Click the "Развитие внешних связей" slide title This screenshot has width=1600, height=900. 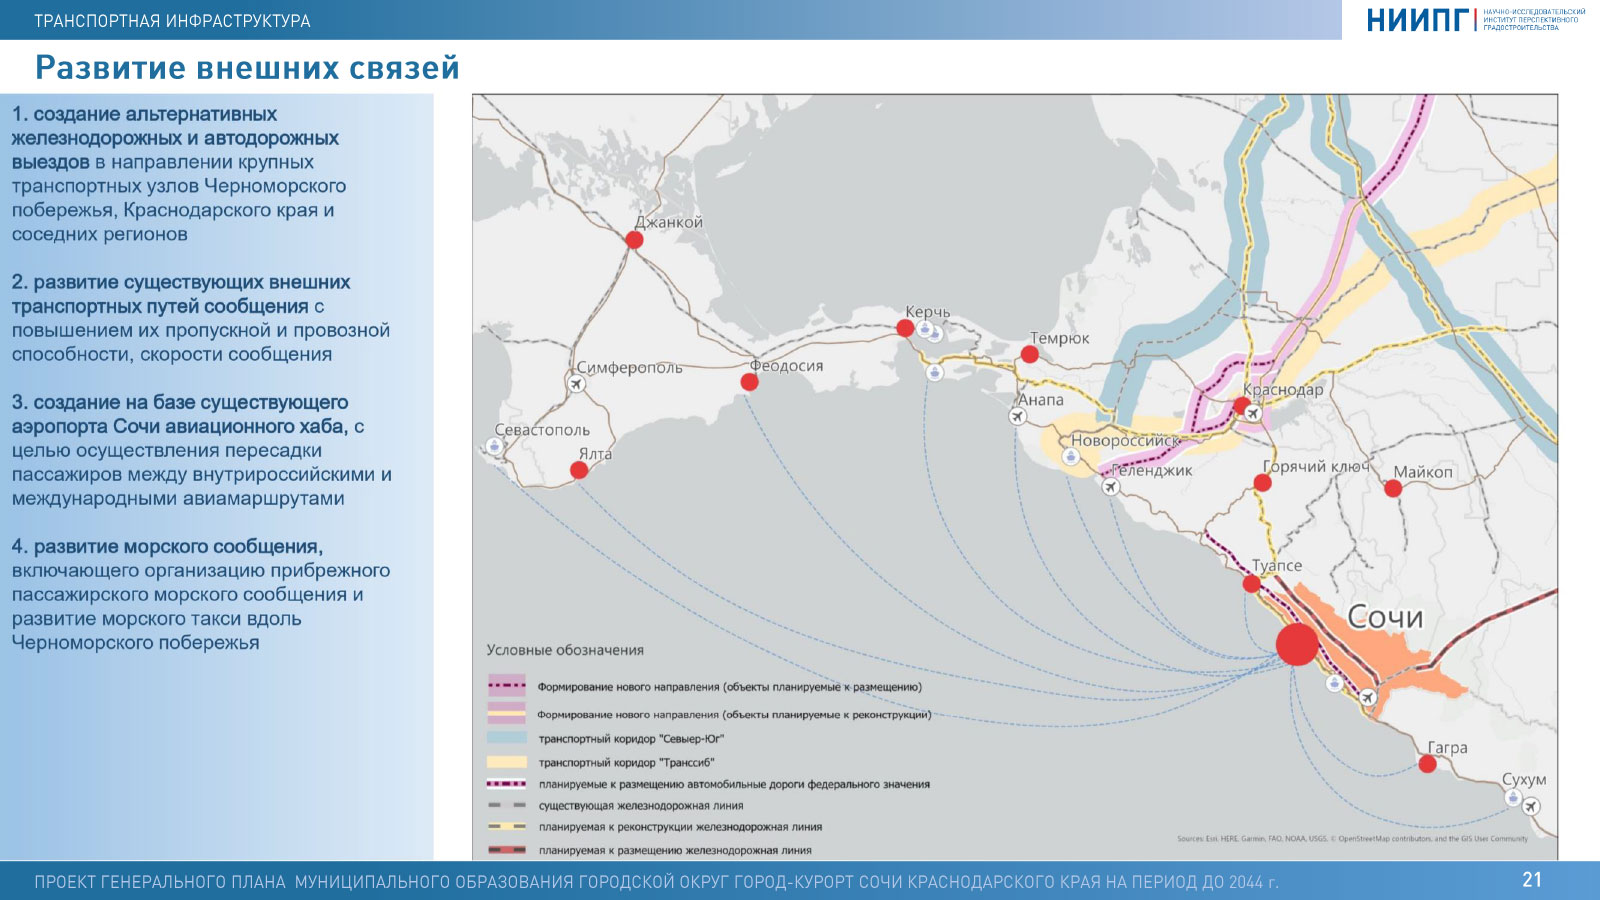pyautogui.click(x=247, y=68)
